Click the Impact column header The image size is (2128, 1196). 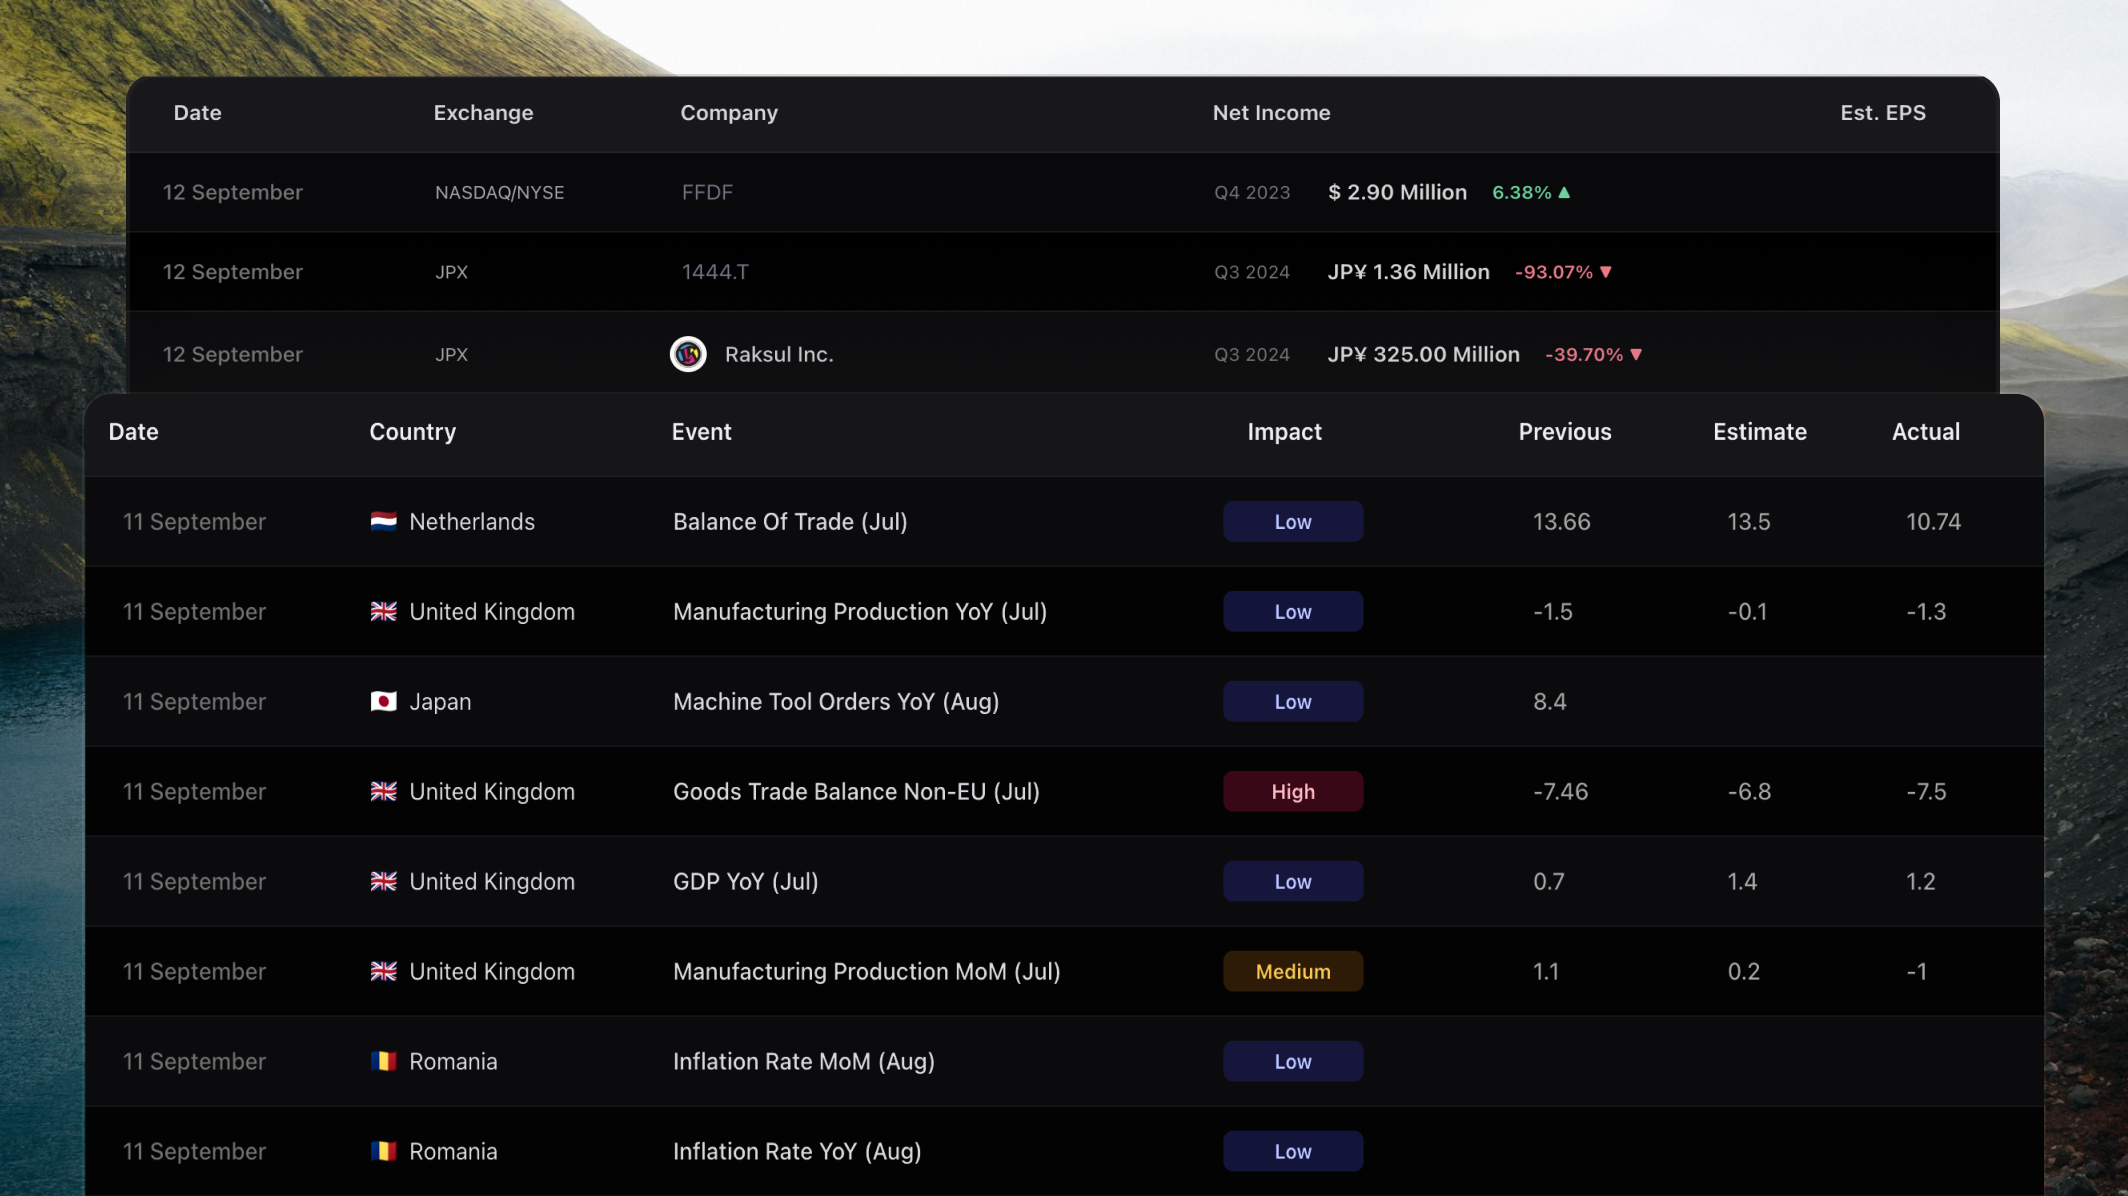click(1284, 432)
